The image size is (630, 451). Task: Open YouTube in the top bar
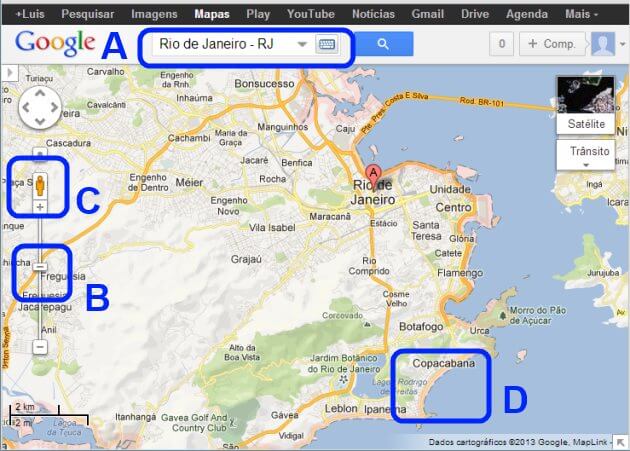[x=311, y=14]
